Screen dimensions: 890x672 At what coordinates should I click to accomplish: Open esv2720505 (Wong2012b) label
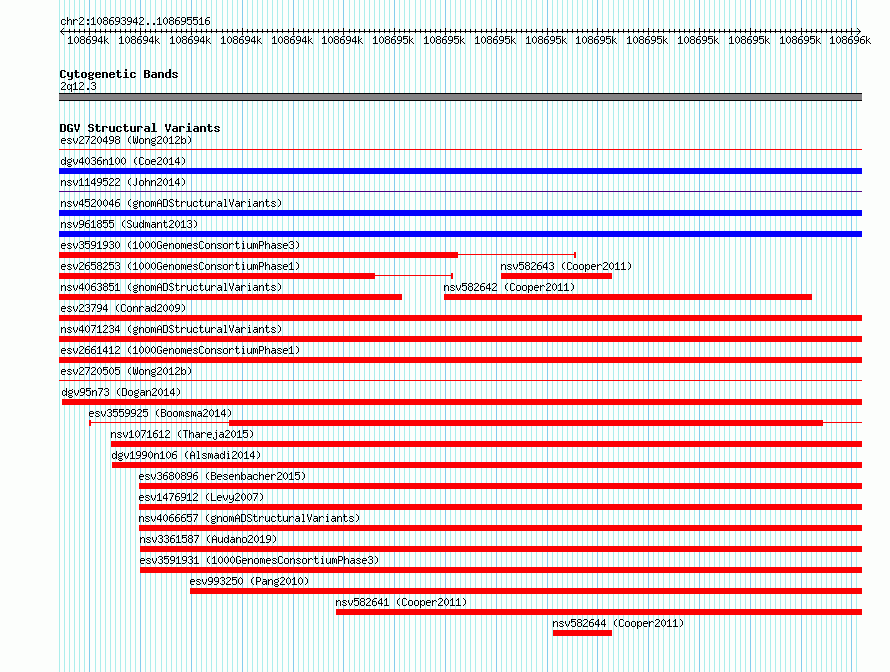click(126, 371)
